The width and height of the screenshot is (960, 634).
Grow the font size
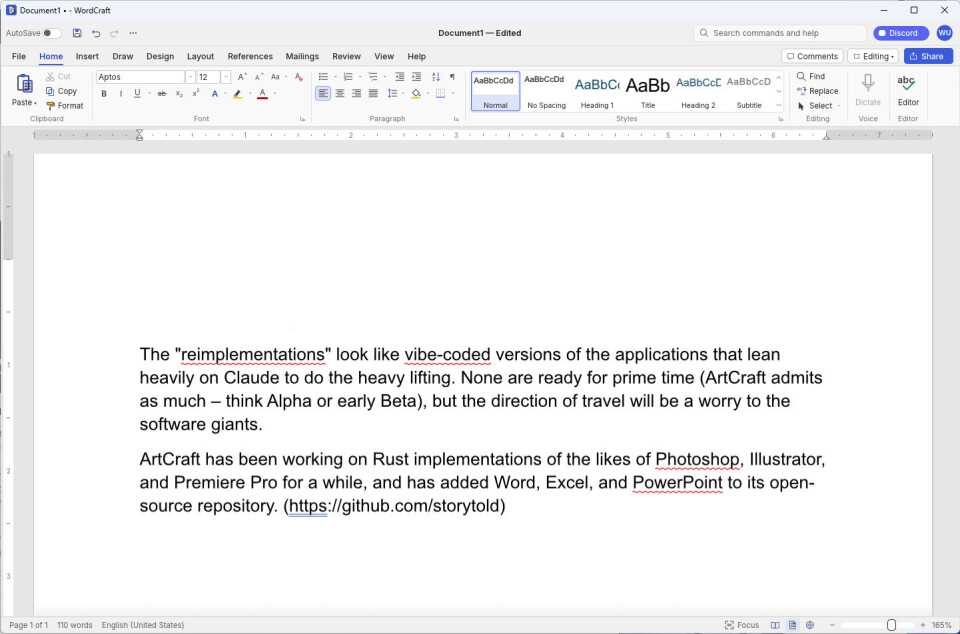coord(242,77)
